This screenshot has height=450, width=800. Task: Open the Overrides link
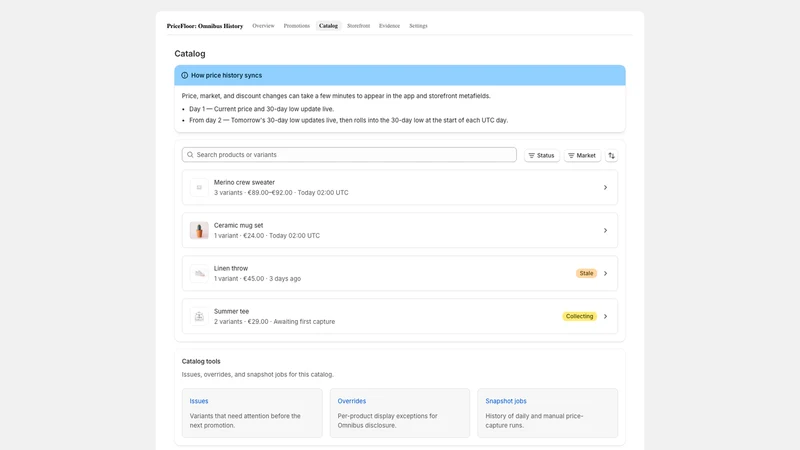(352, 401)
